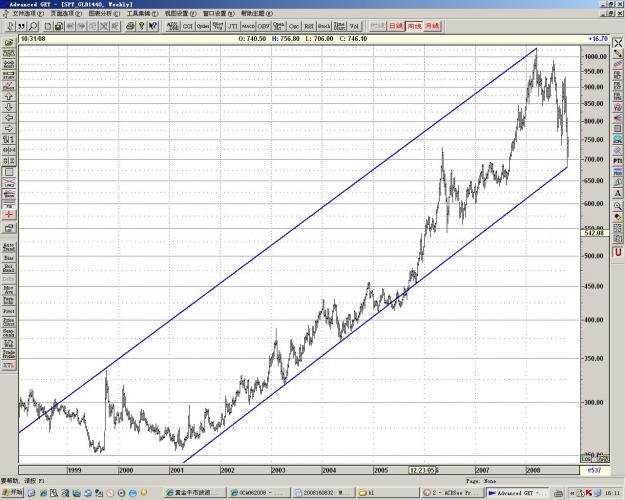Apply the JTI indicator
625x500 pixels.
pos(233,26)
